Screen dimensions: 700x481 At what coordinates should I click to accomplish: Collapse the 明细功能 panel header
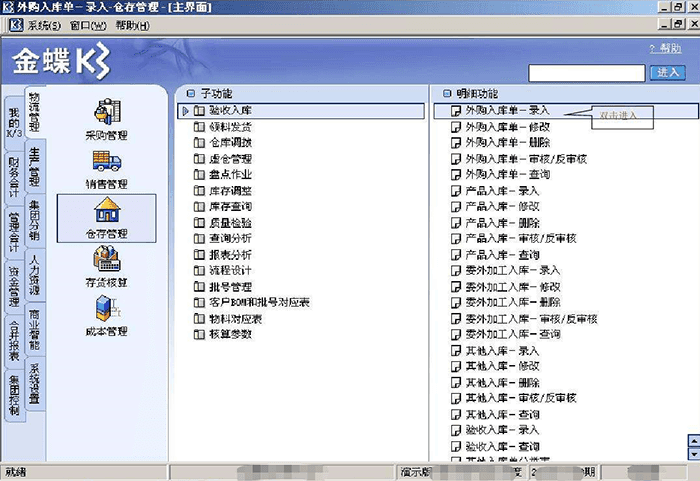447,93
